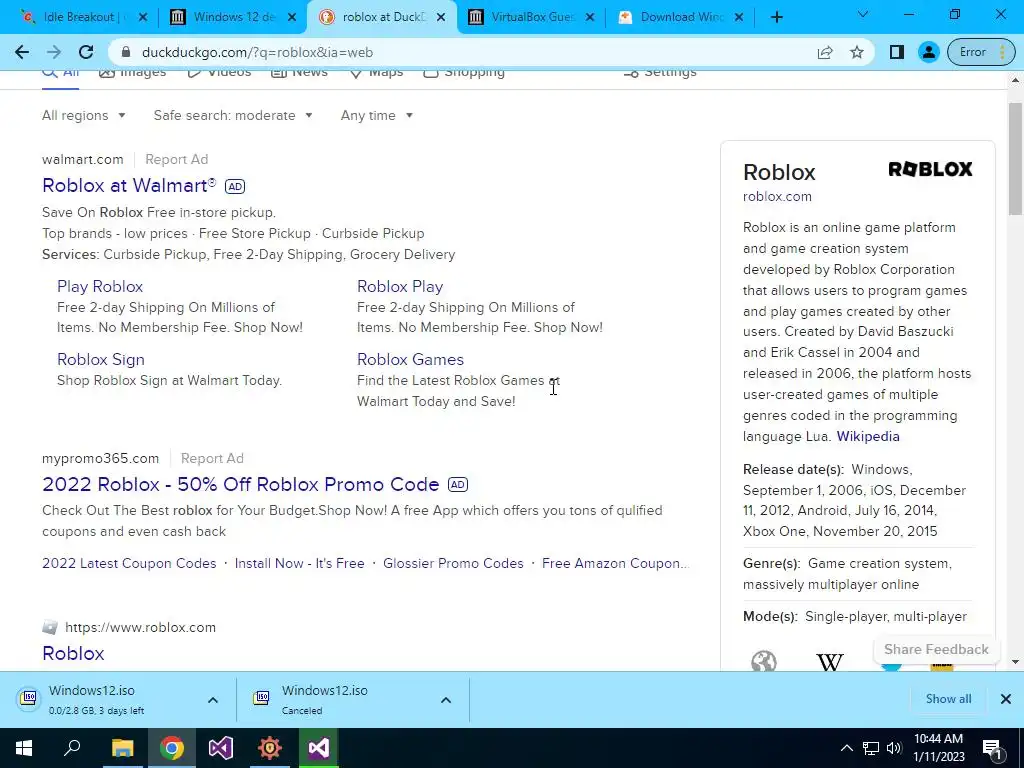The height and width of the screenshot is (768, 1024).
Task: Report the walmart.com ad
Action: (176, 159)
